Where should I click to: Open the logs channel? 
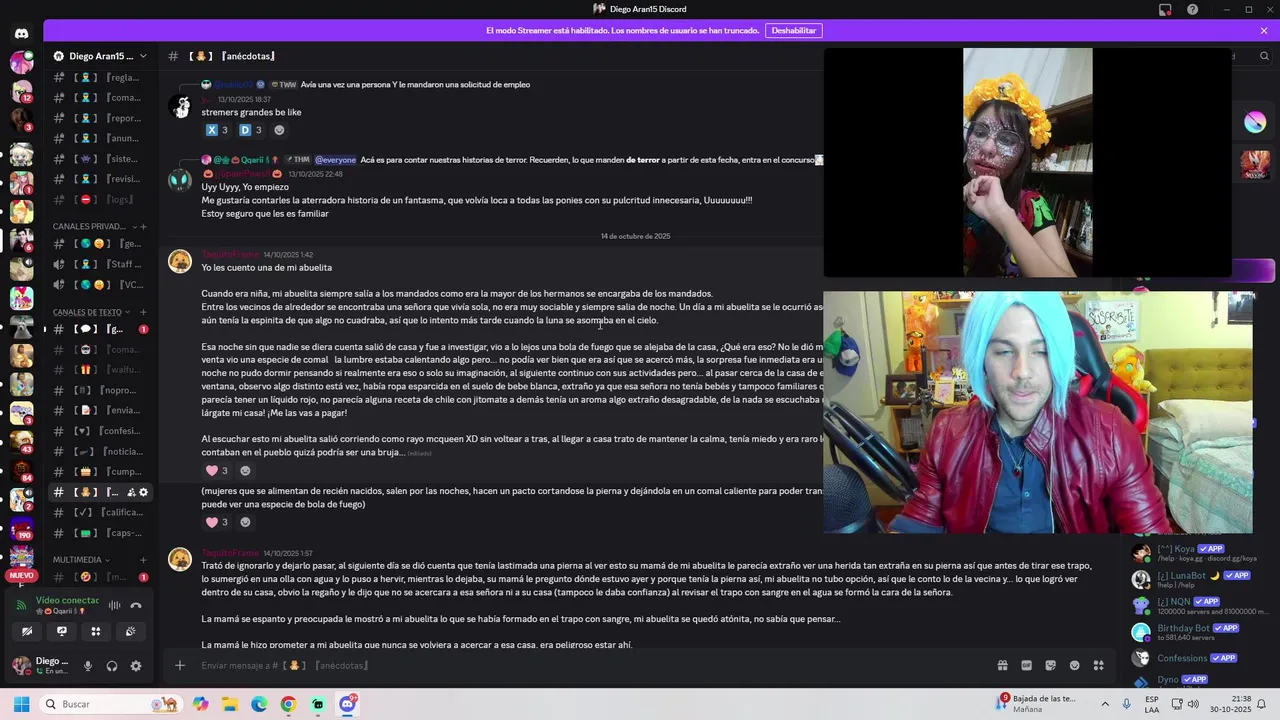click(99, 199)
